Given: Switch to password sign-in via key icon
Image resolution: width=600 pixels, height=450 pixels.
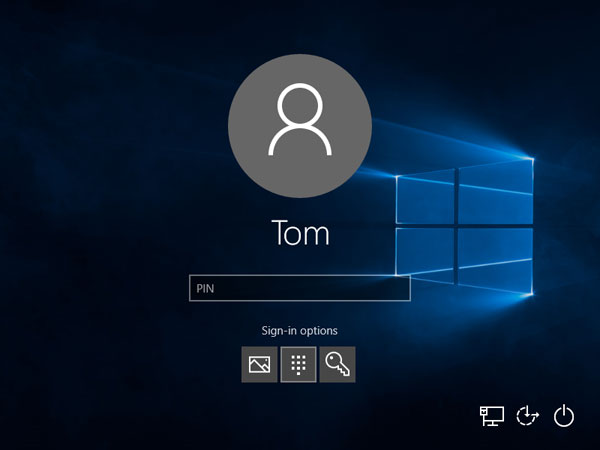Looking at the screenshot, I should pyautogui.click(x=337, y=365).
